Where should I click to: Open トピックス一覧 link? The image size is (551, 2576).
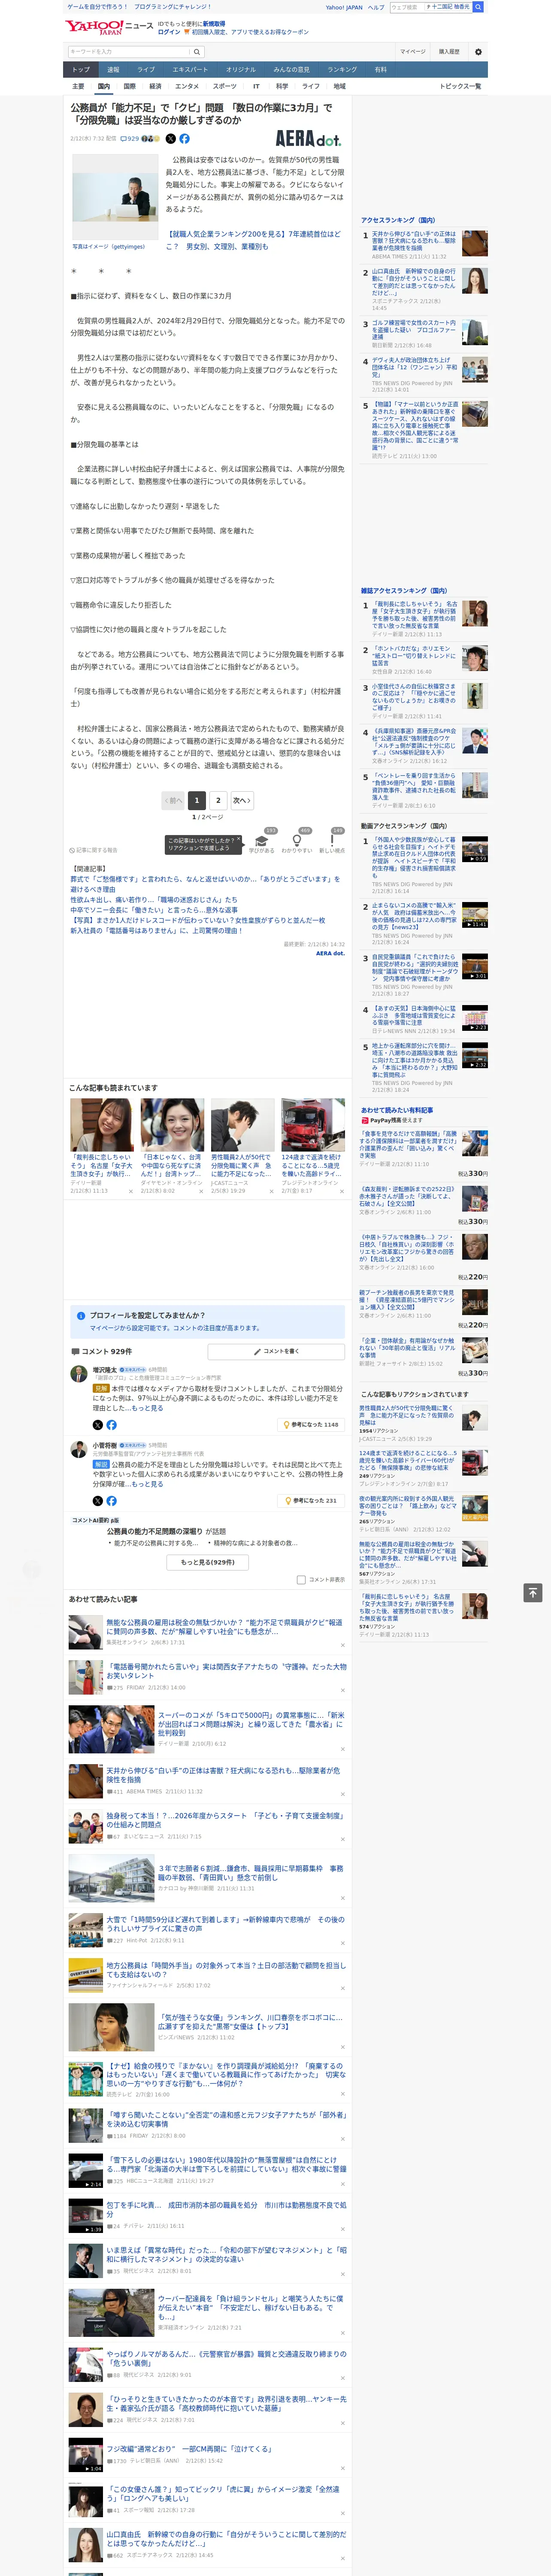click(460, 86)
